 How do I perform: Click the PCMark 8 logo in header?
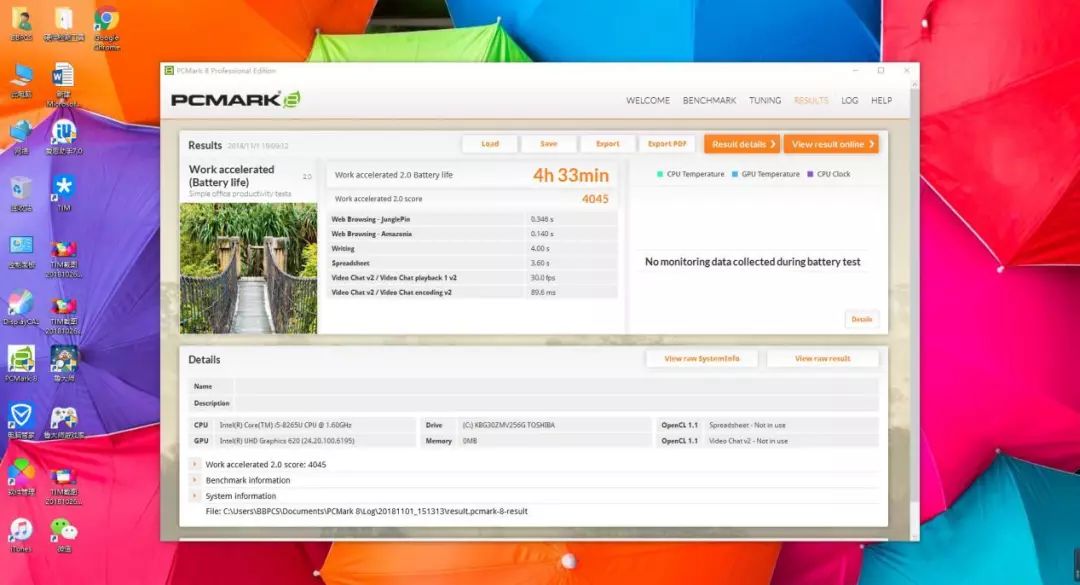click(236, 99)
